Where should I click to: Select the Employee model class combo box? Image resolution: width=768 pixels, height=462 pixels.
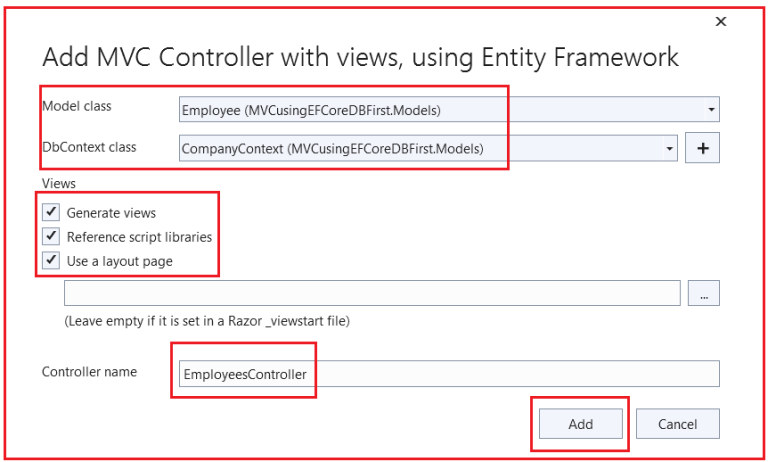(449, 109)
